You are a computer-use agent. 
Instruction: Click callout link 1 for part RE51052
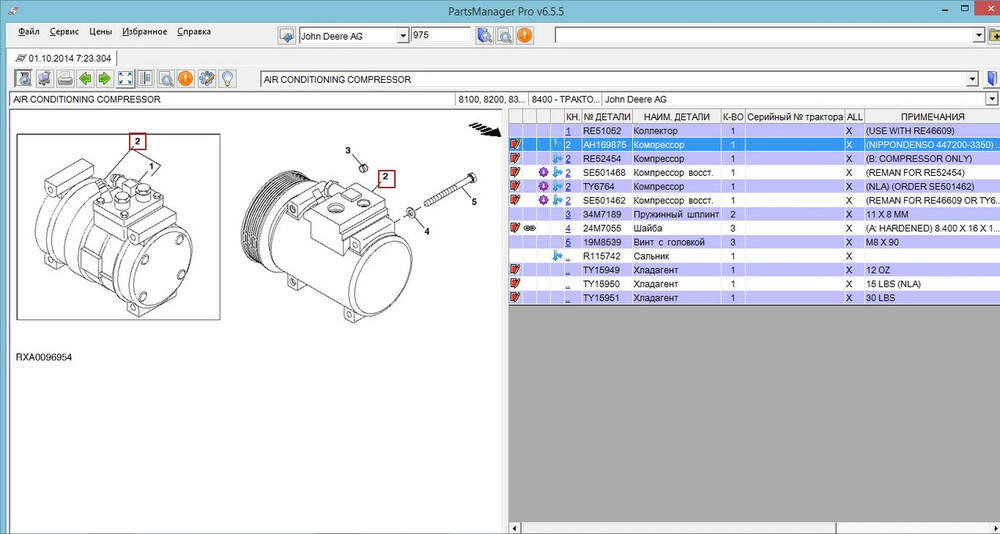[x=568, y=131]
